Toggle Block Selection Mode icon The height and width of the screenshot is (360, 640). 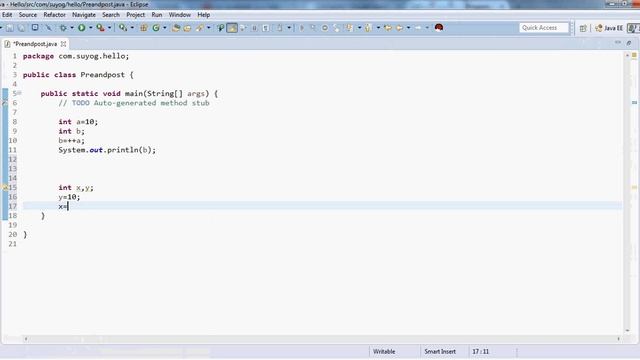point(254,28)
